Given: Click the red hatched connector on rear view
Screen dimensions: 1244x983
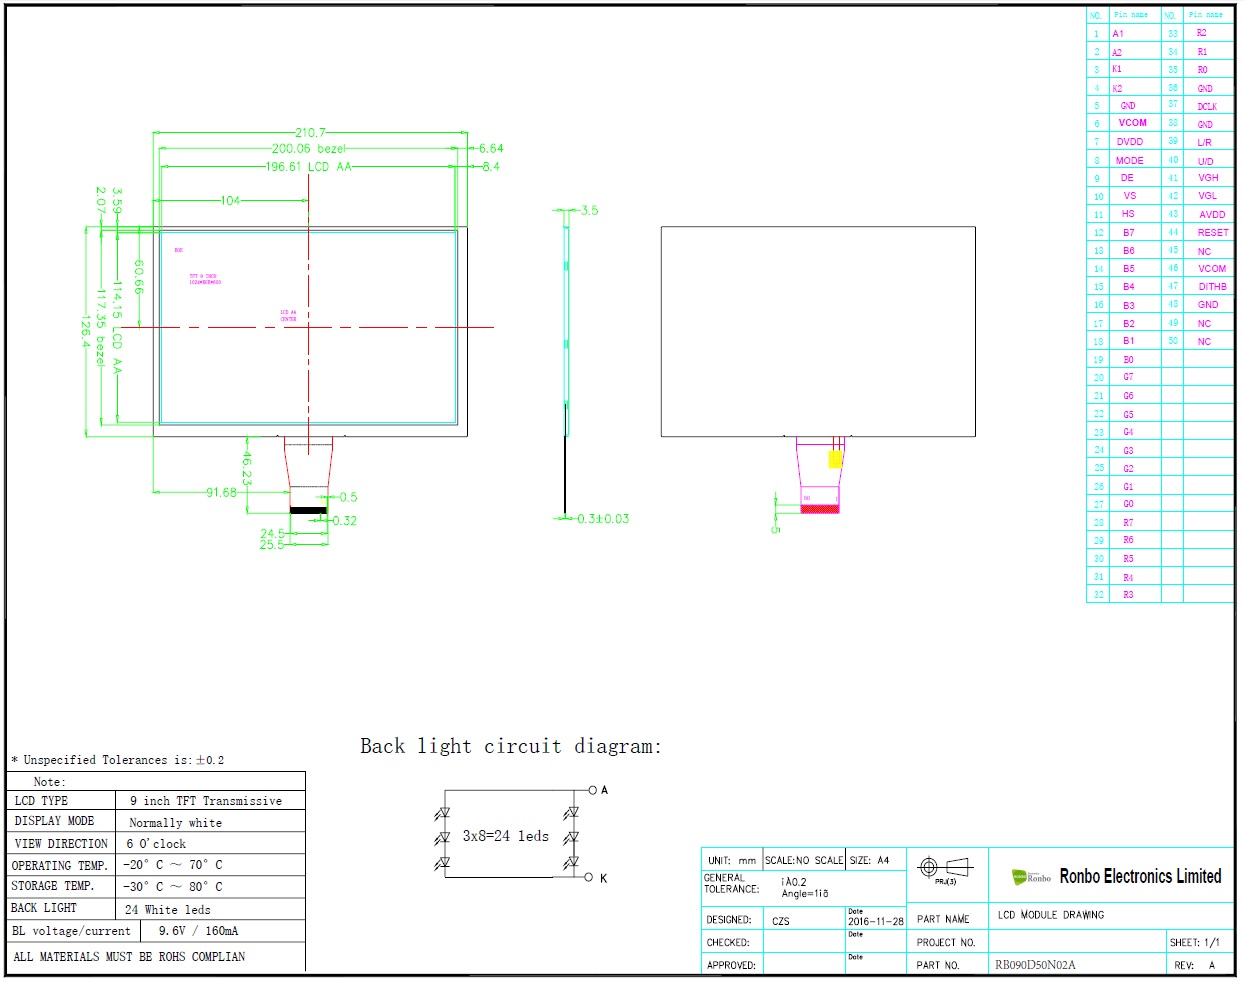Looking at the screenshot, I should click(x=820, y=509).
